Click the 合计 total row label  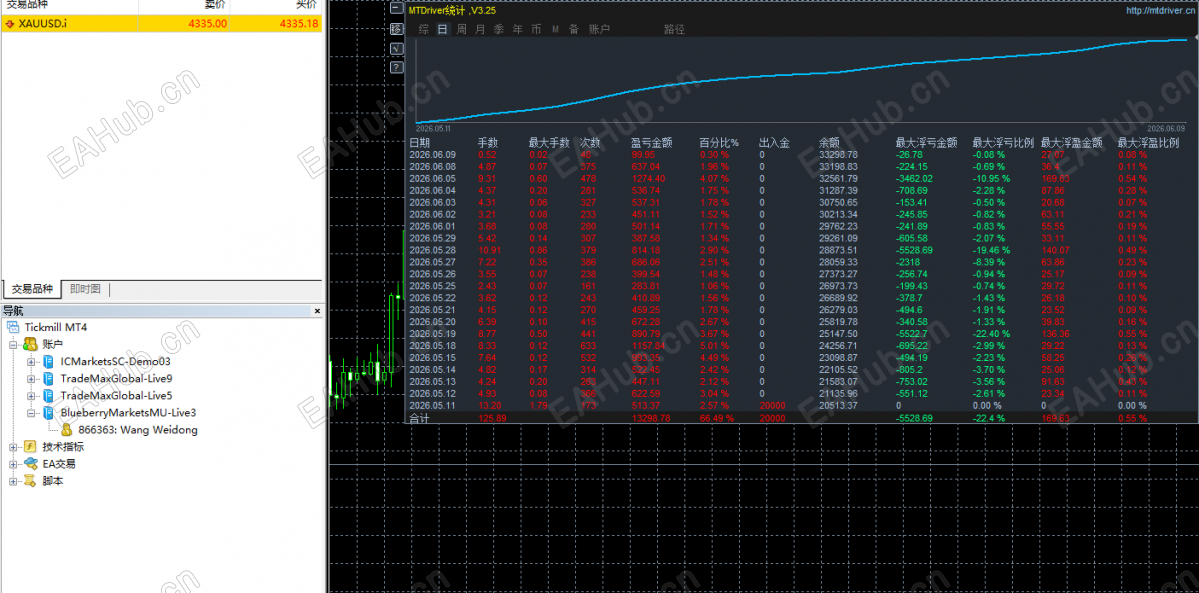click(420, 419)
